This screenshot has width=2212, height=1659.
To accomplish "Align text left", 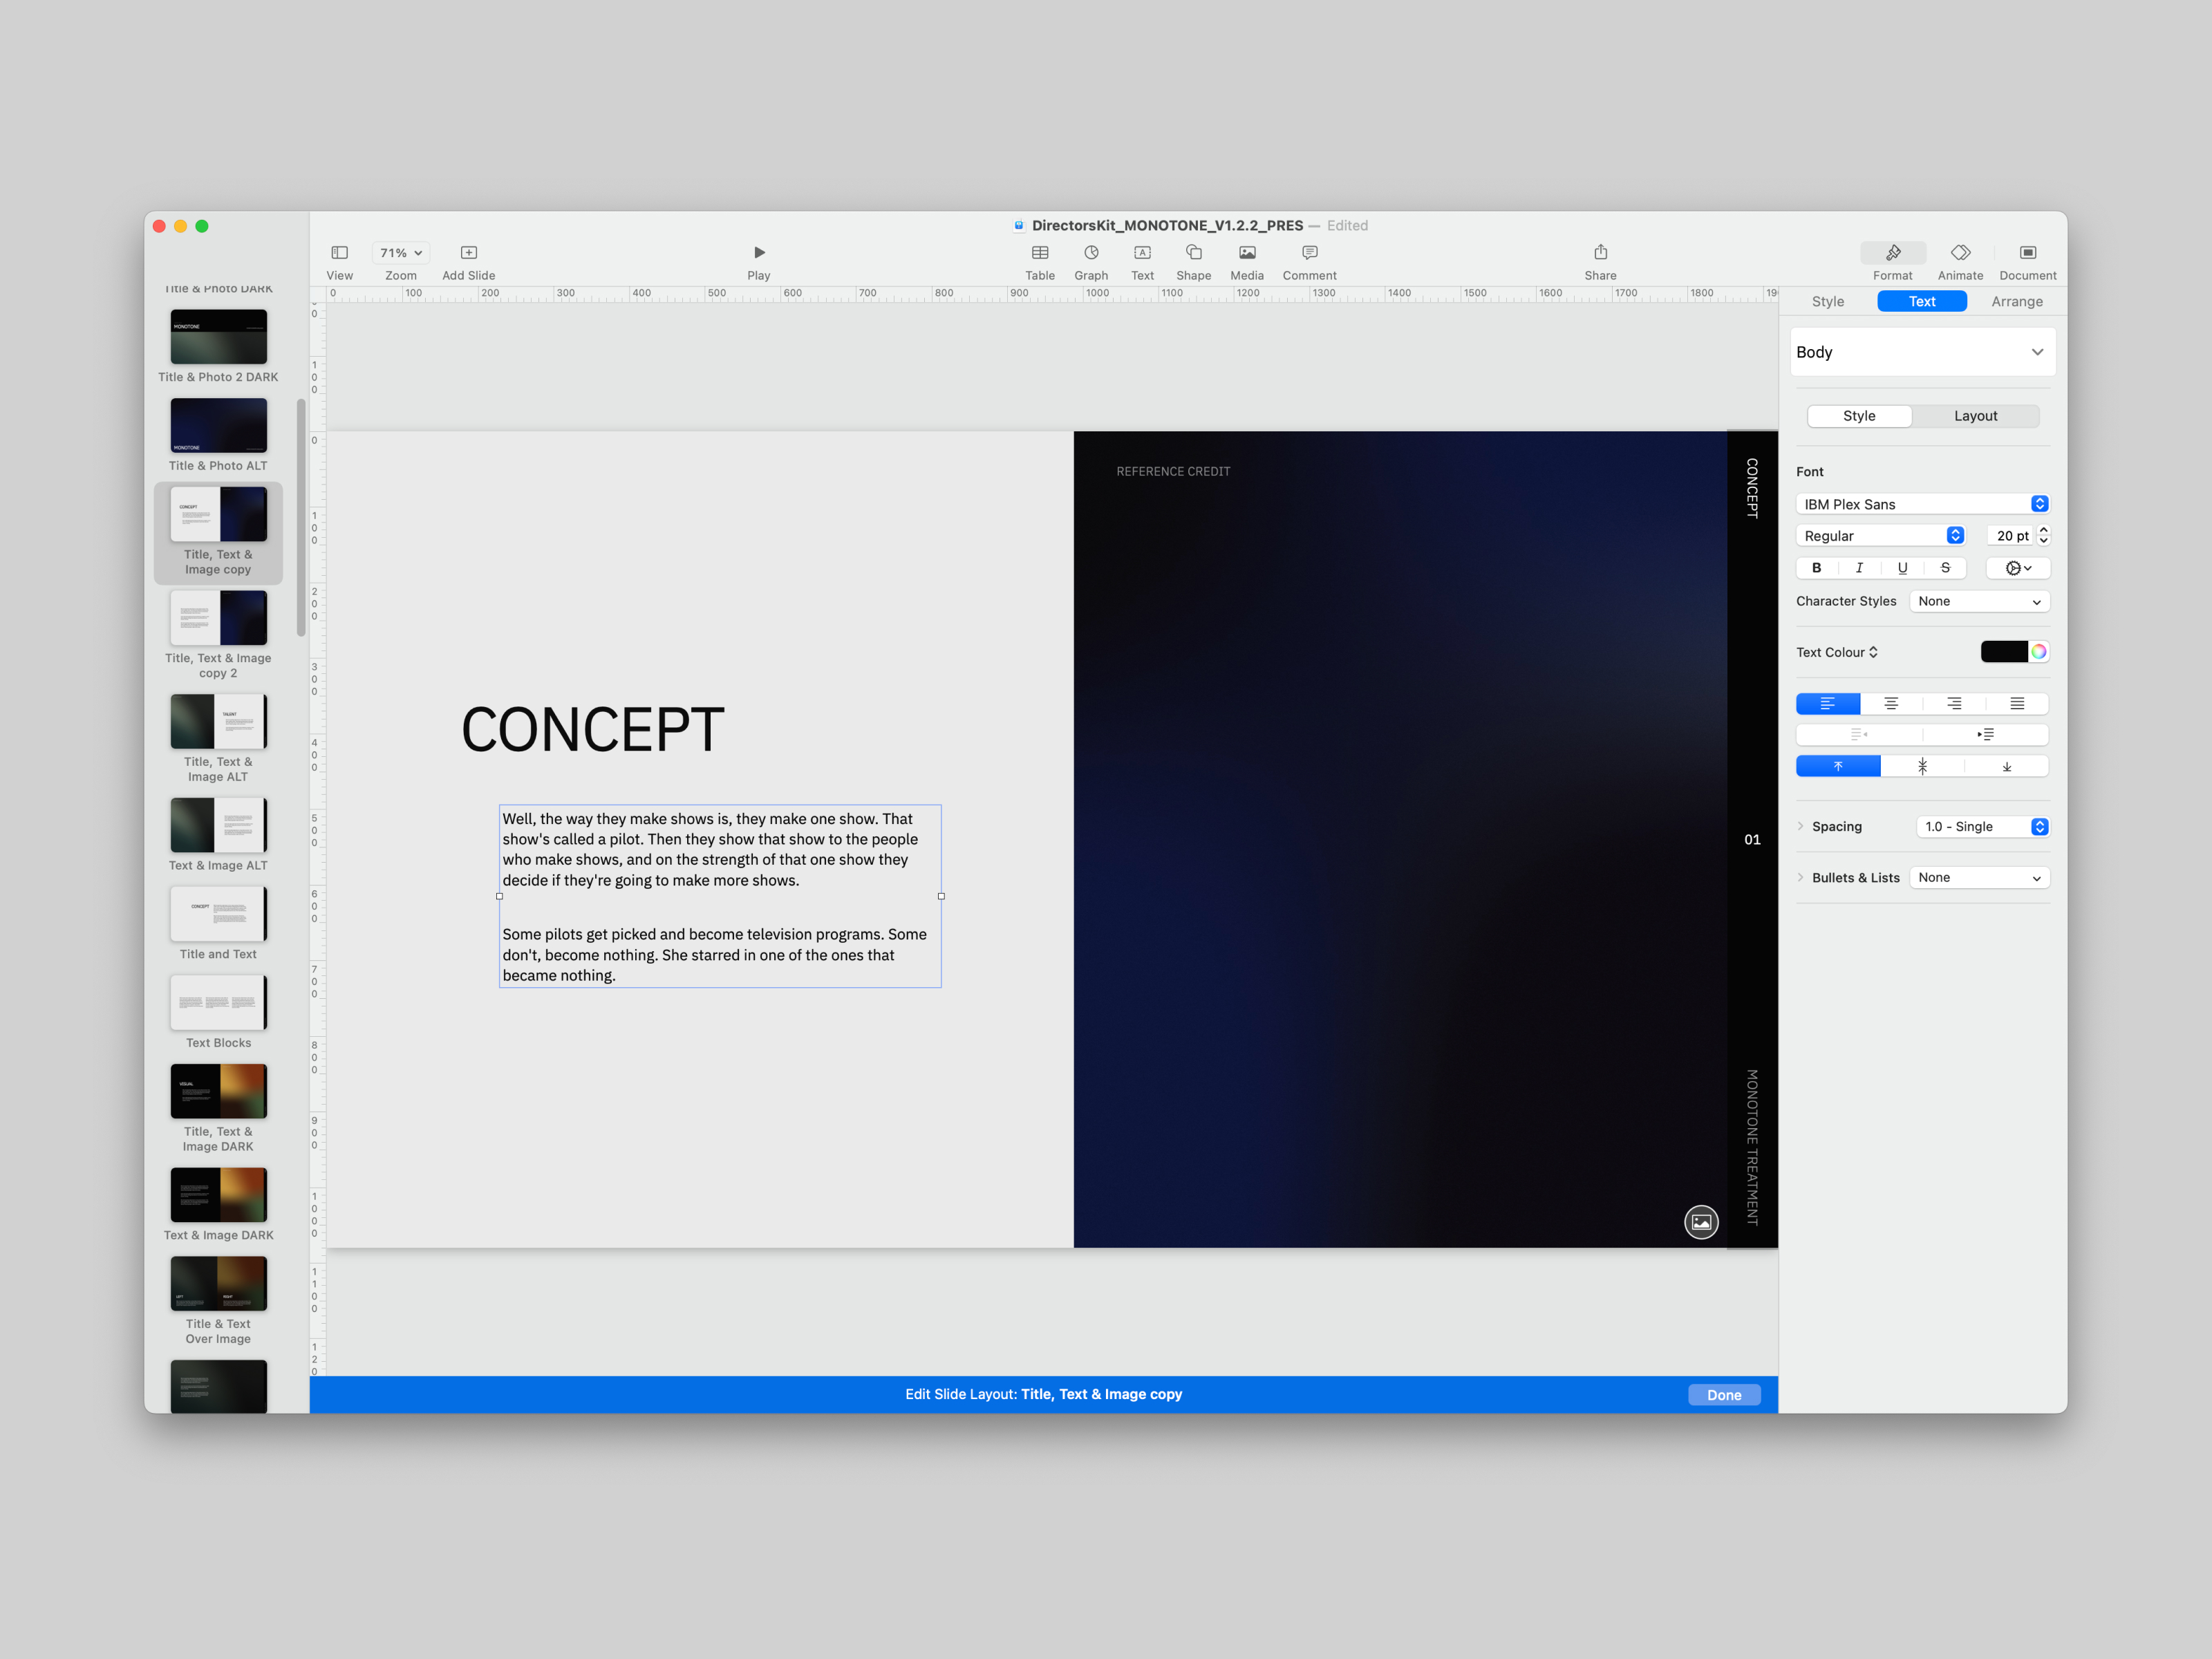I will coord(1828,704).
